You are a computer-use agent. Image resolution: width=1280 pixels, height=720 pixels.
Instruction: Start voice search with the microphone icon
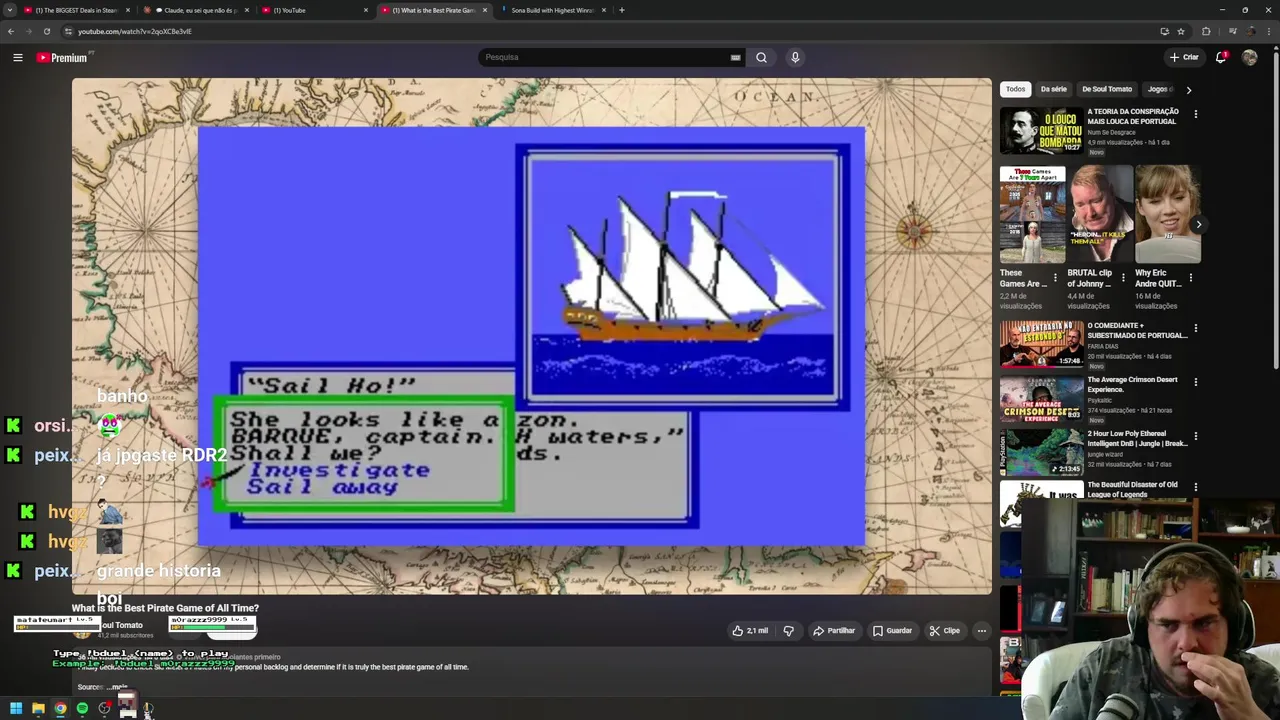coord(795,57)
